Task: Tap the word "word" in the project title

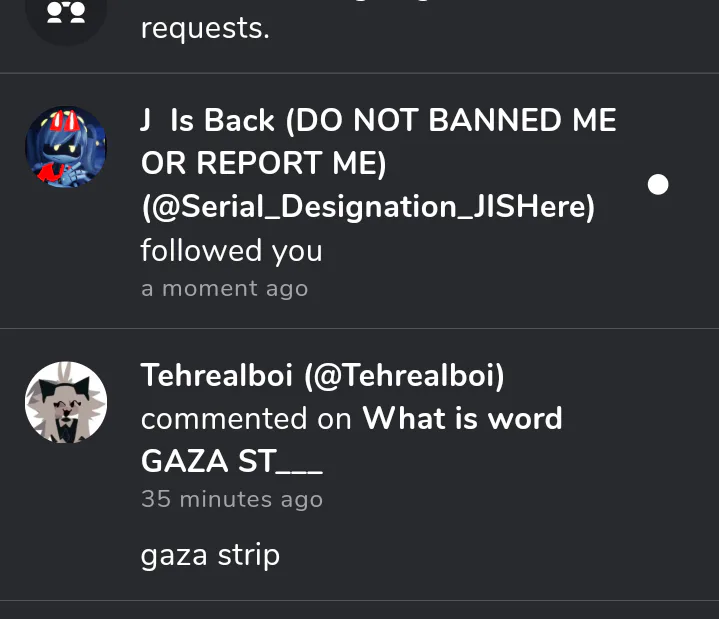Action: (525, 418)
